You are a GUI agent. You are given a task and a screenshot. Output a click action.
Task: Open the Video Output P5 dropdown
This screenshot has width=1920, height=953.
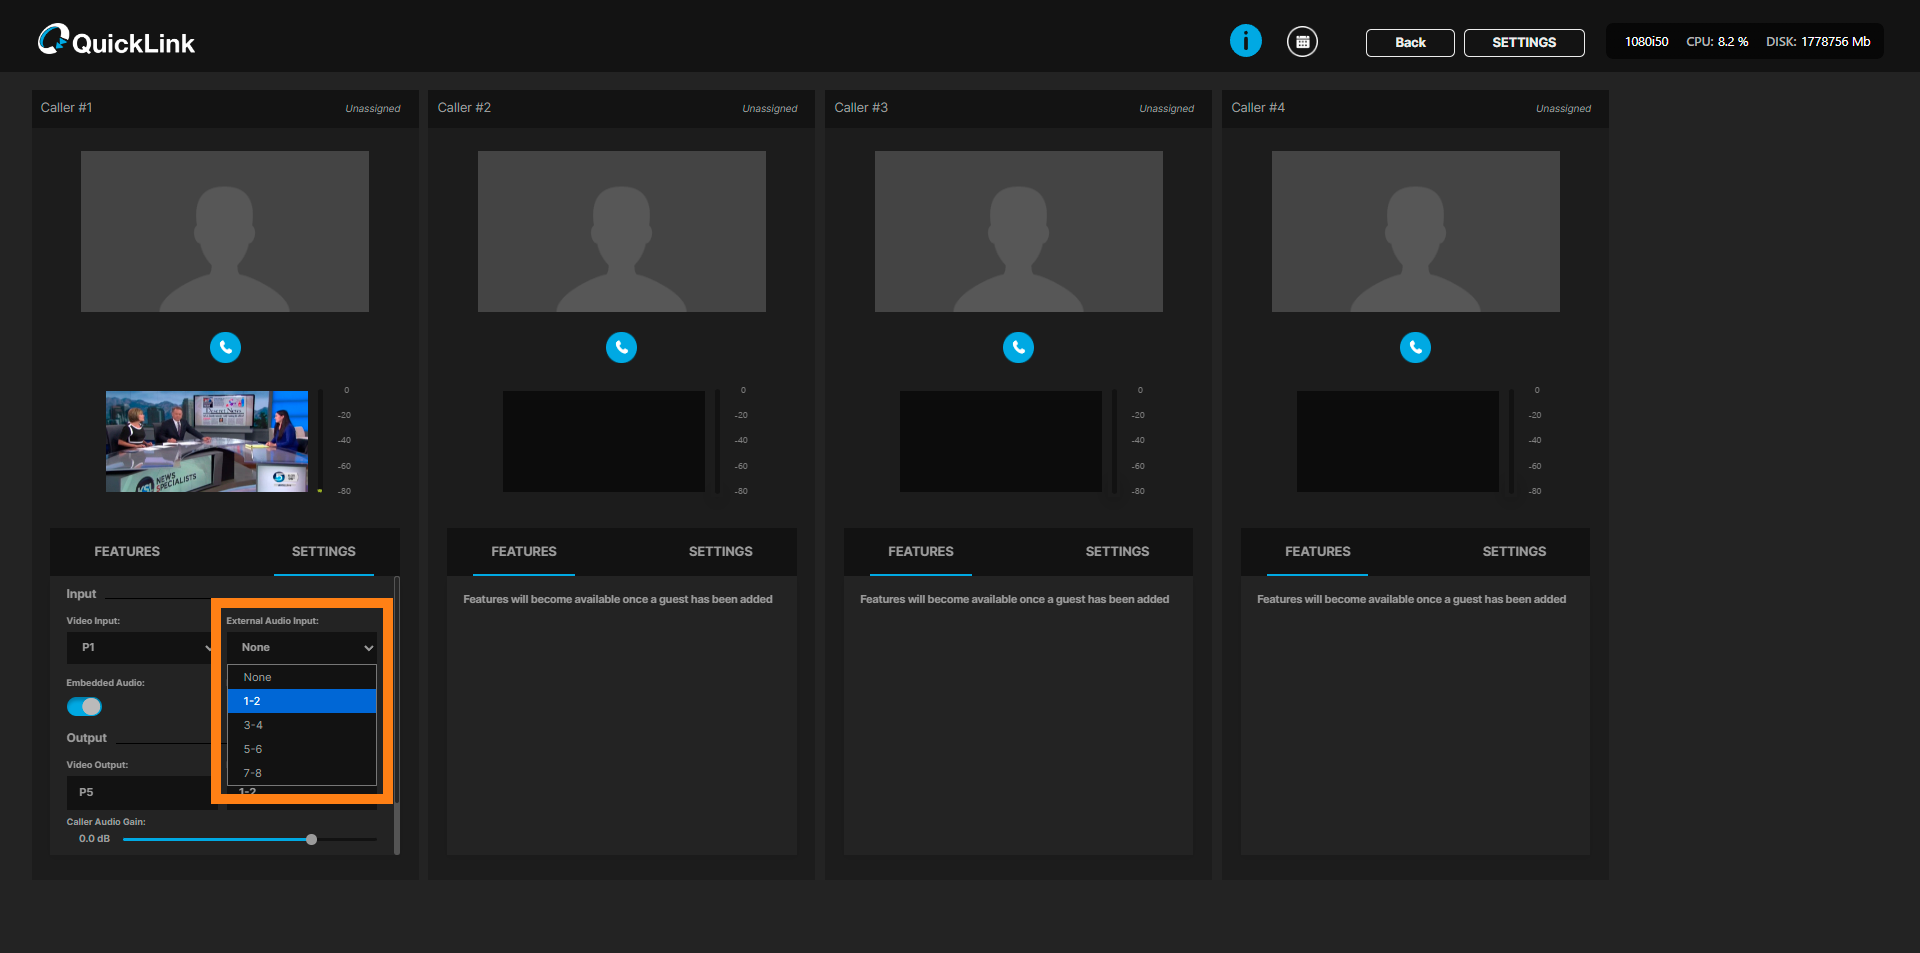coord(140,792)
